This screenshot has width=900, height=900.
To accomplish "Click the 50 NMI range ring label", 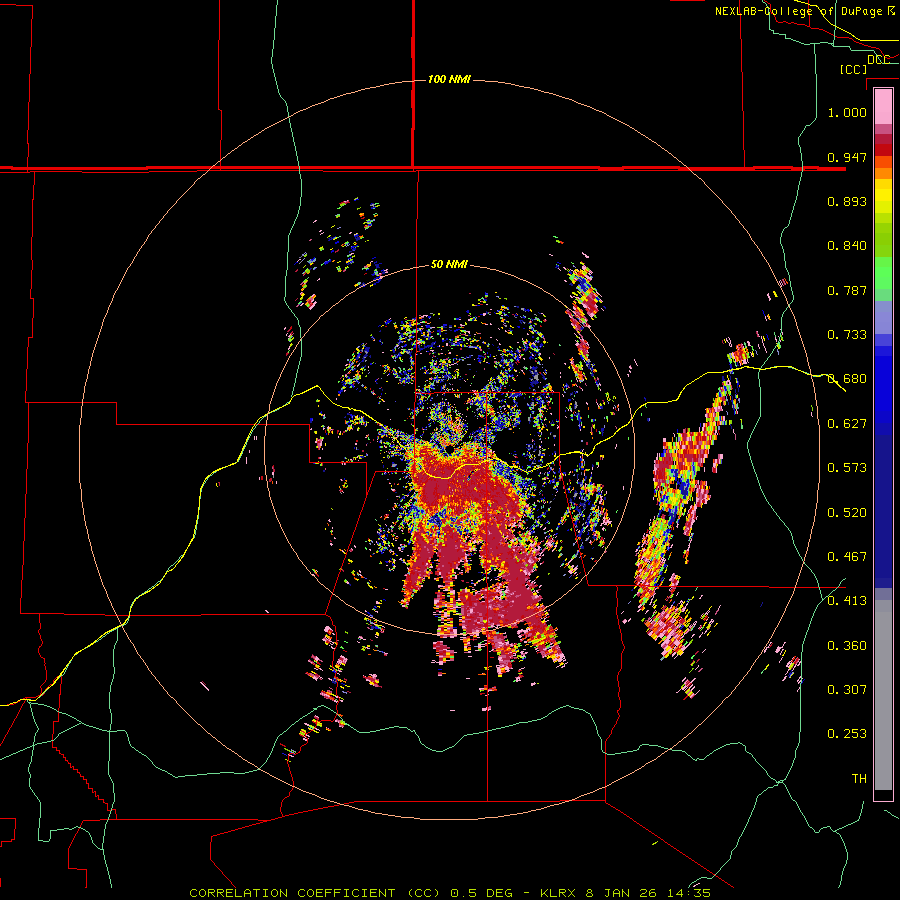I will [x=449, y=264].
